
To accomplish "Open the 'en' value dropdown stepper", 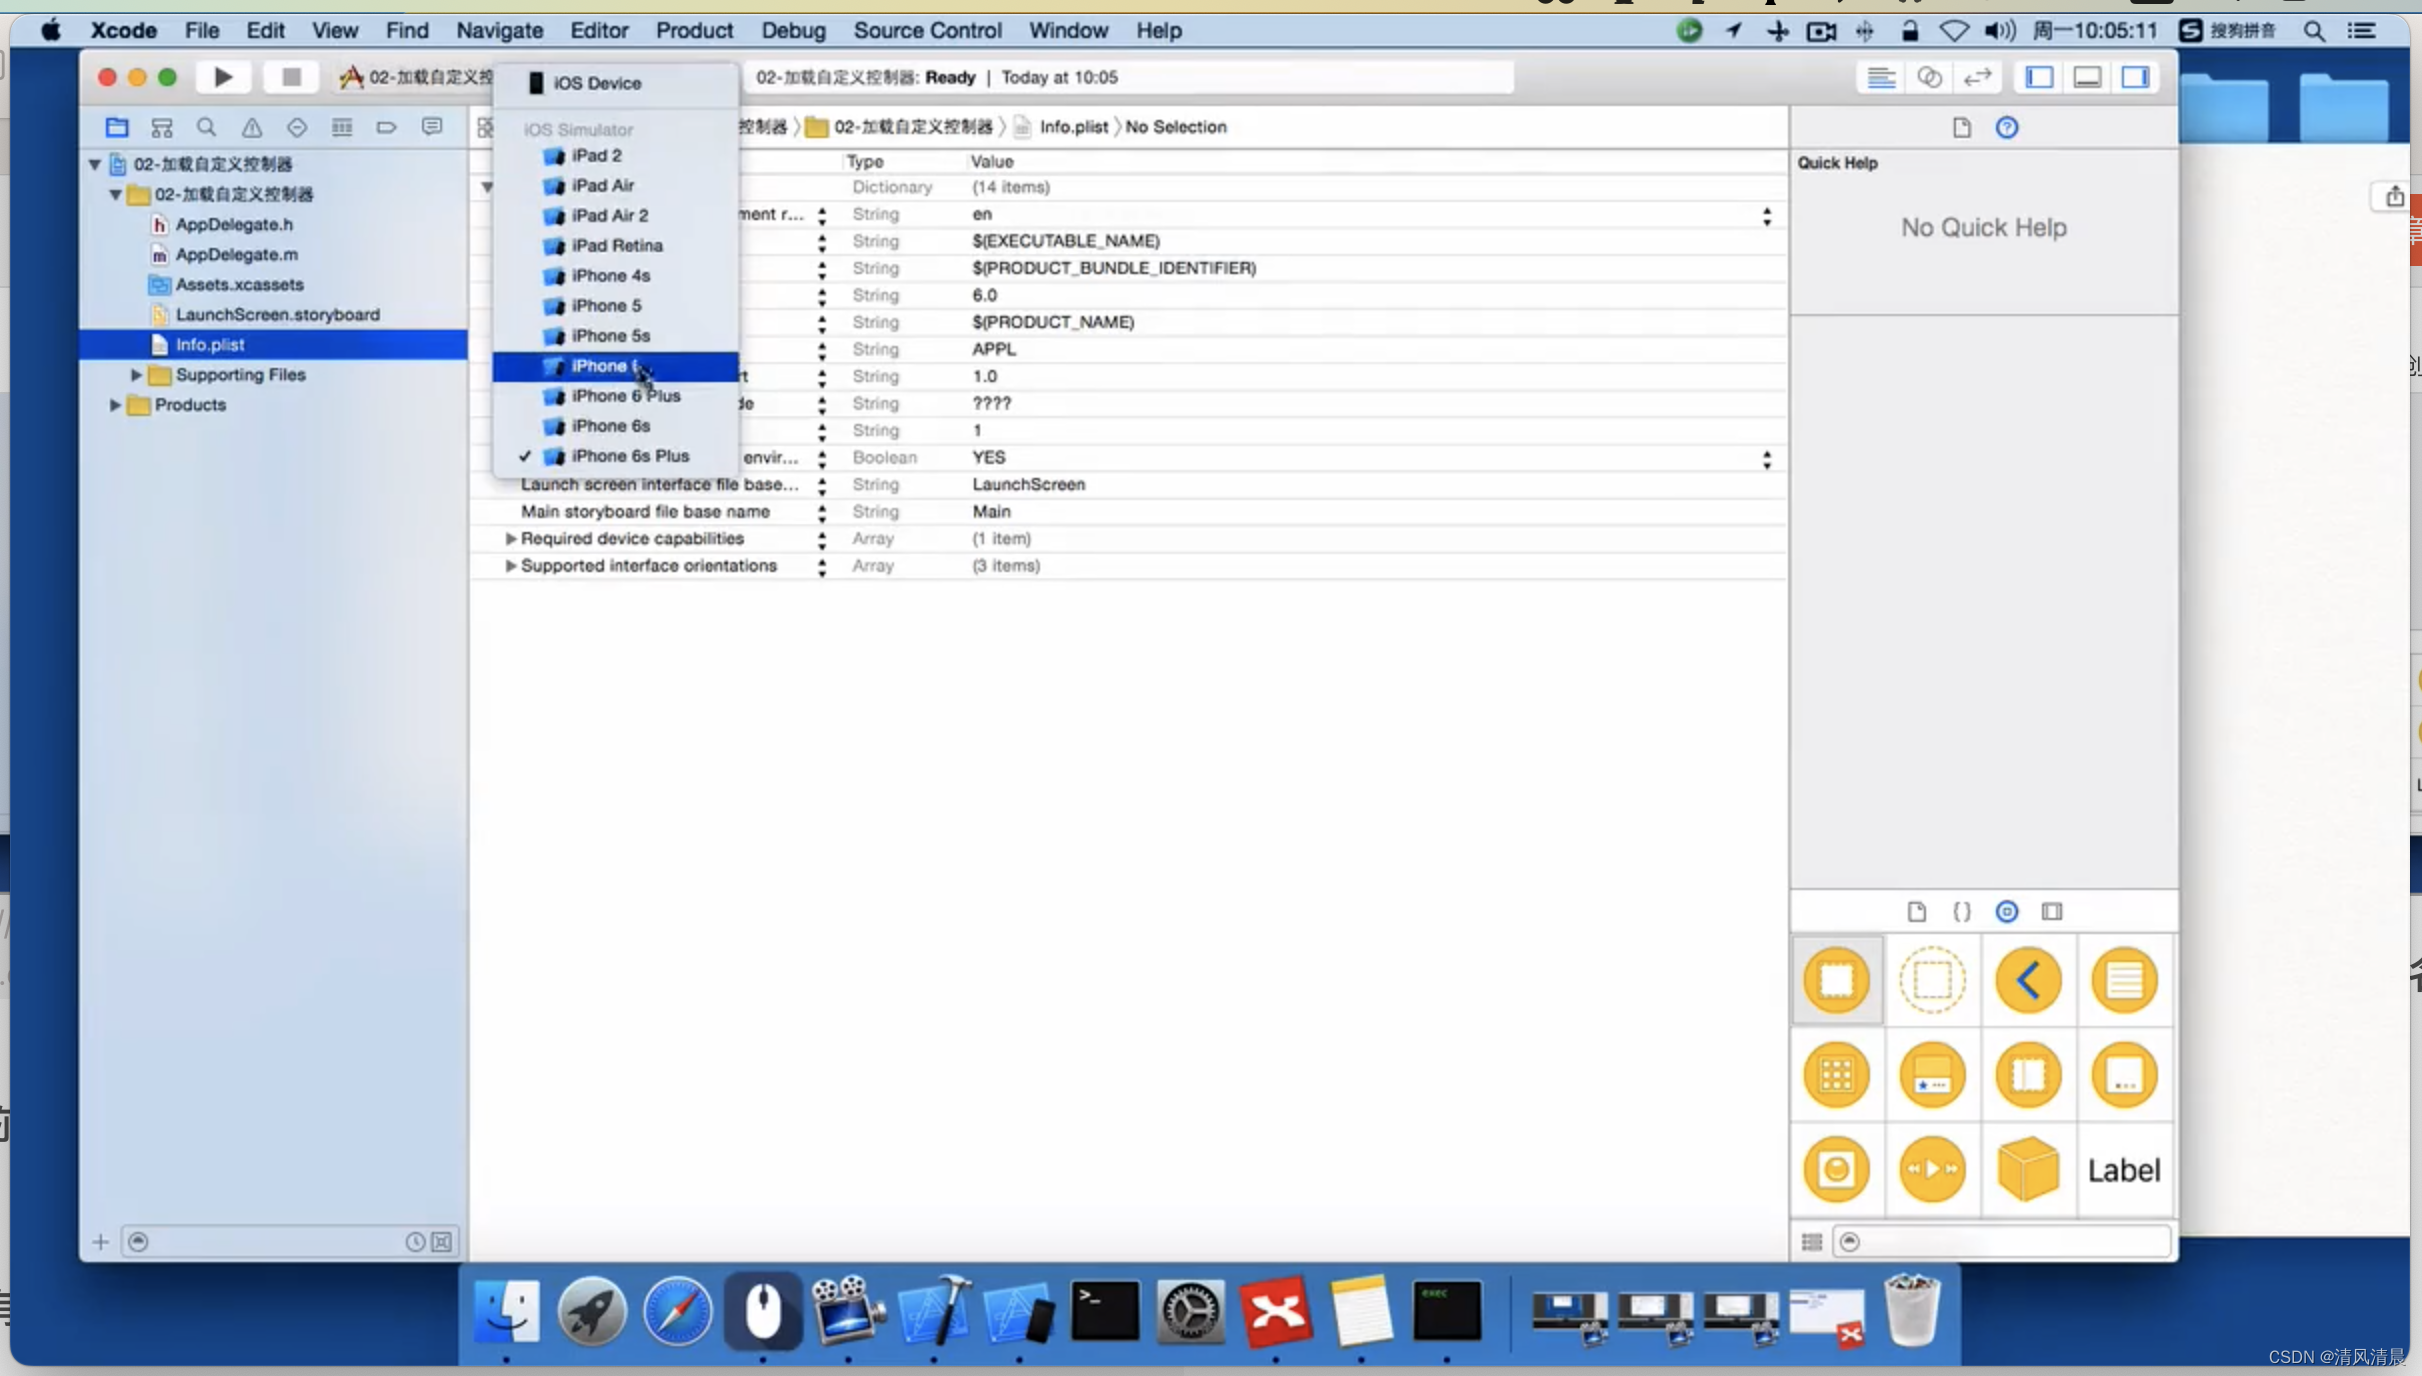I will click(1767, 215).
